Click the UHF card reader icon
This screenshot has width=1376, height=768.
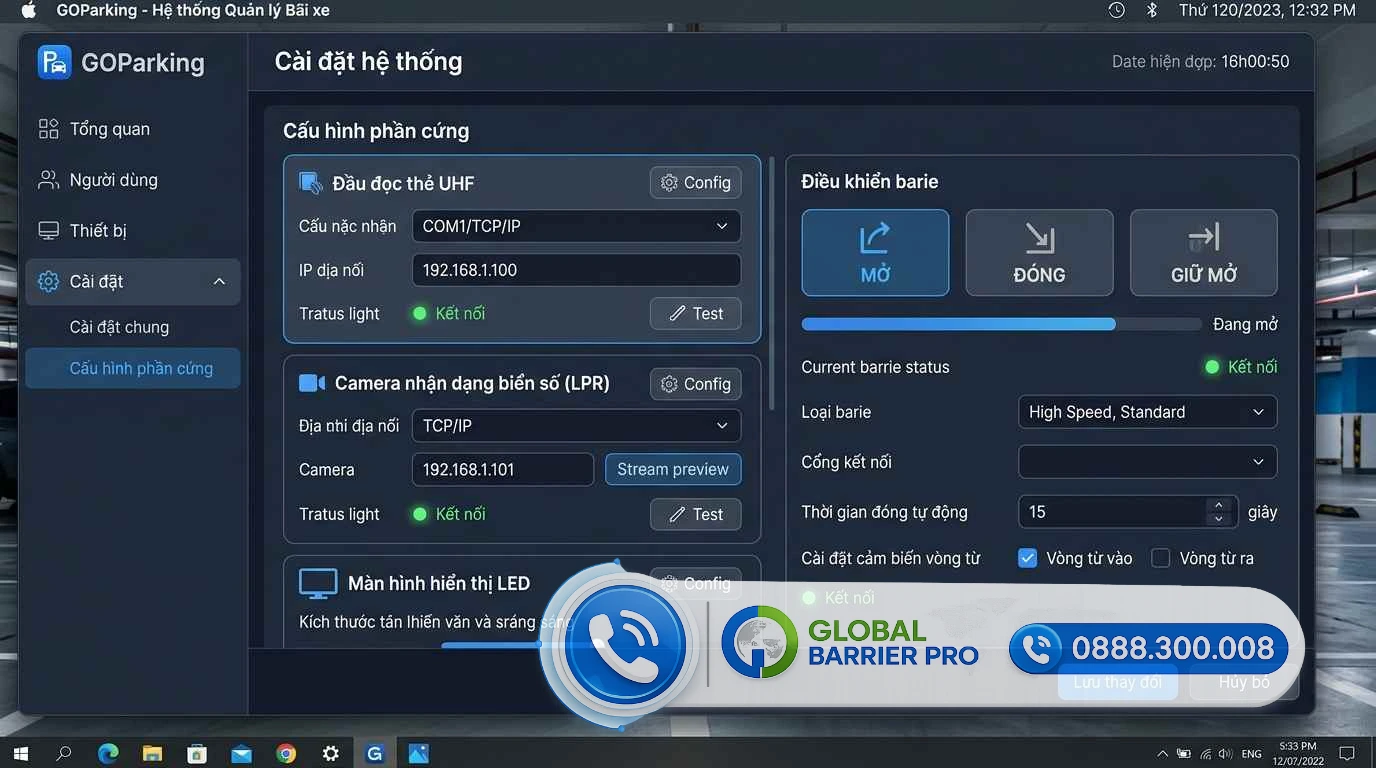pos(311,183)
